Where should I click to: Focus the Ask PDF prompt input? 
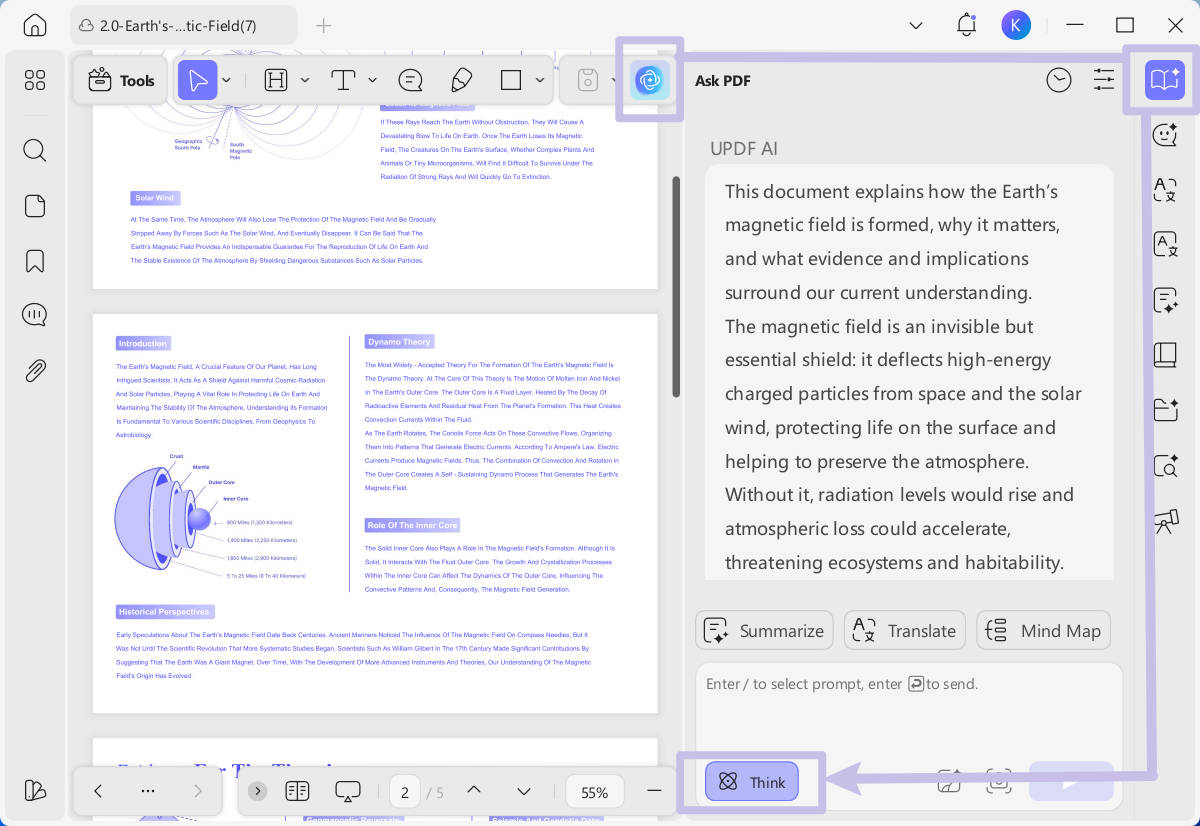point(909,710)
